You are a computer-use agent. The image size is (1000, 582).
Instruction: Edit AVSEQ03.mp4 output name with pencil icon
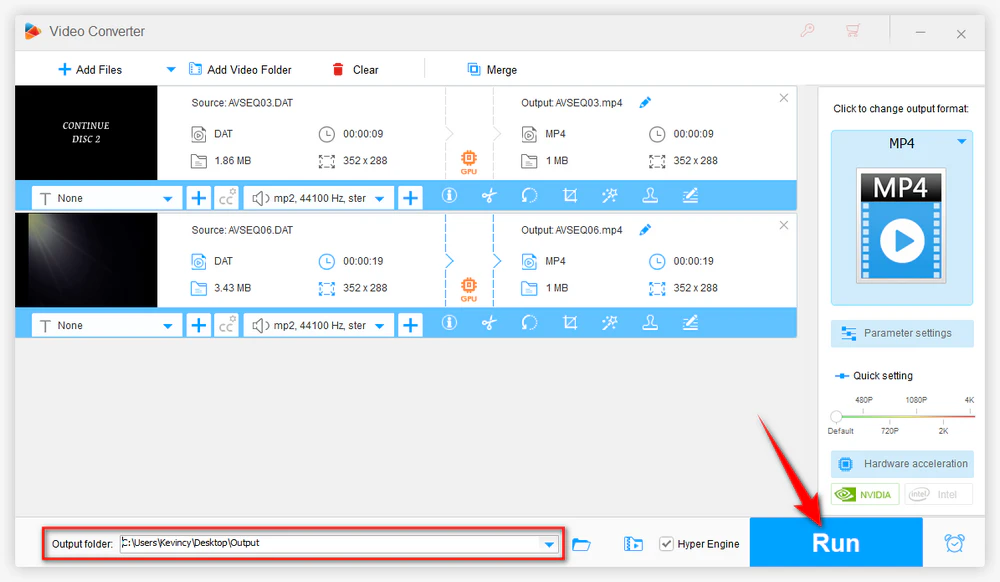point(645,103)
